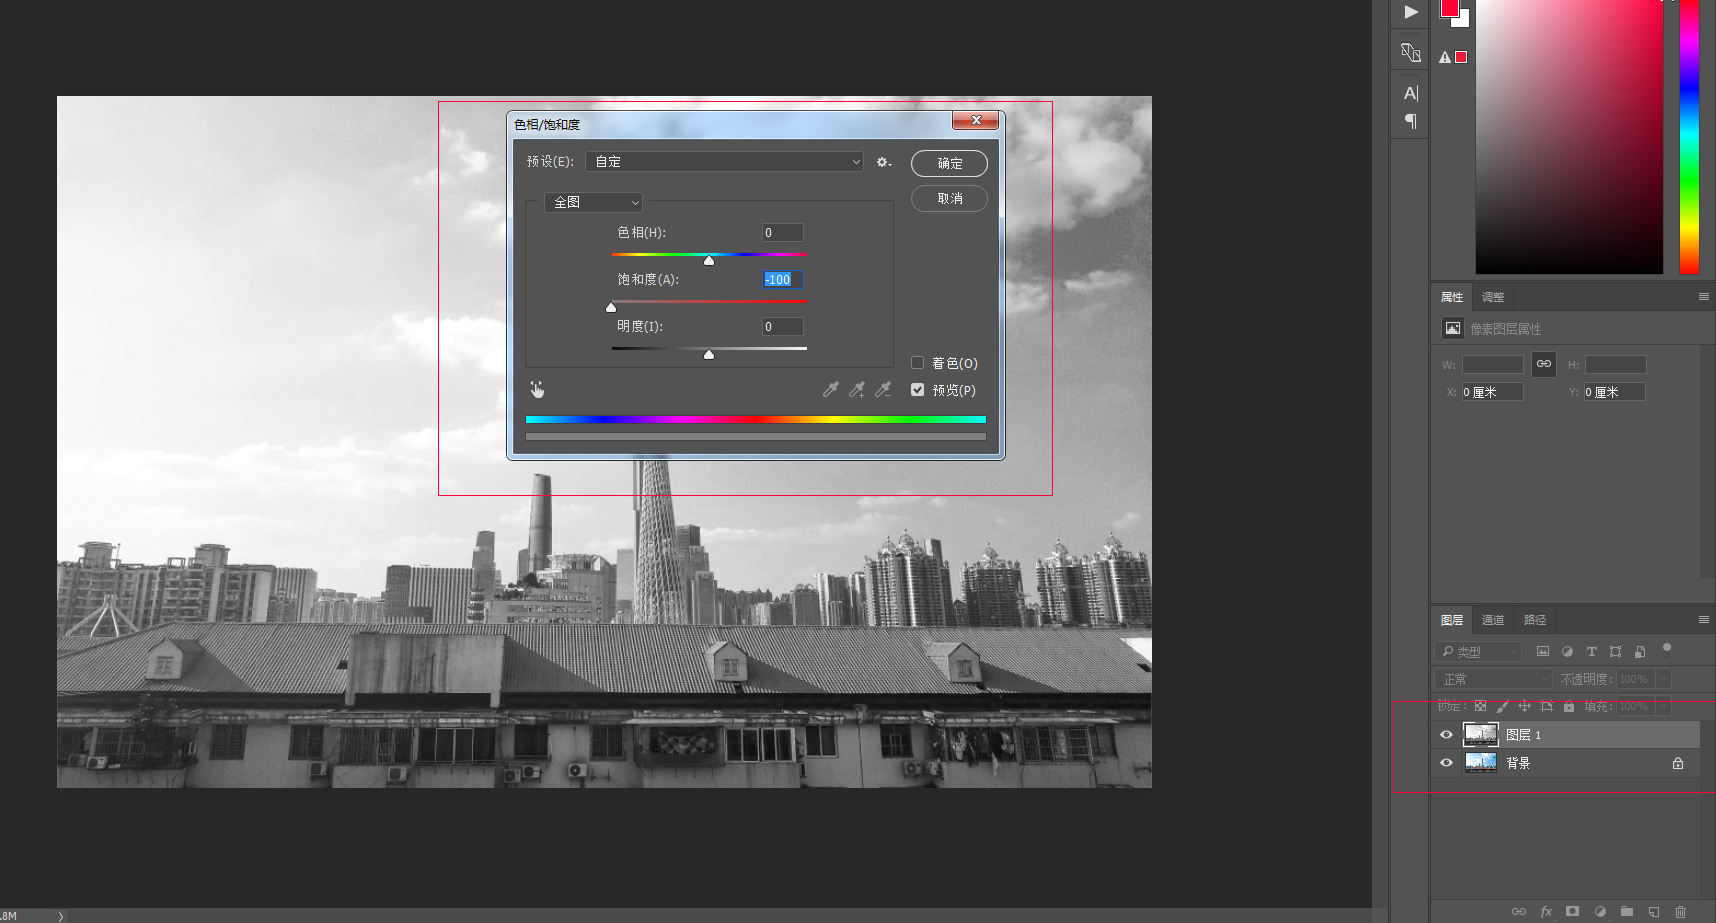Lock transparent pixels icon

pyautogui.click(x=1480, y=706)
